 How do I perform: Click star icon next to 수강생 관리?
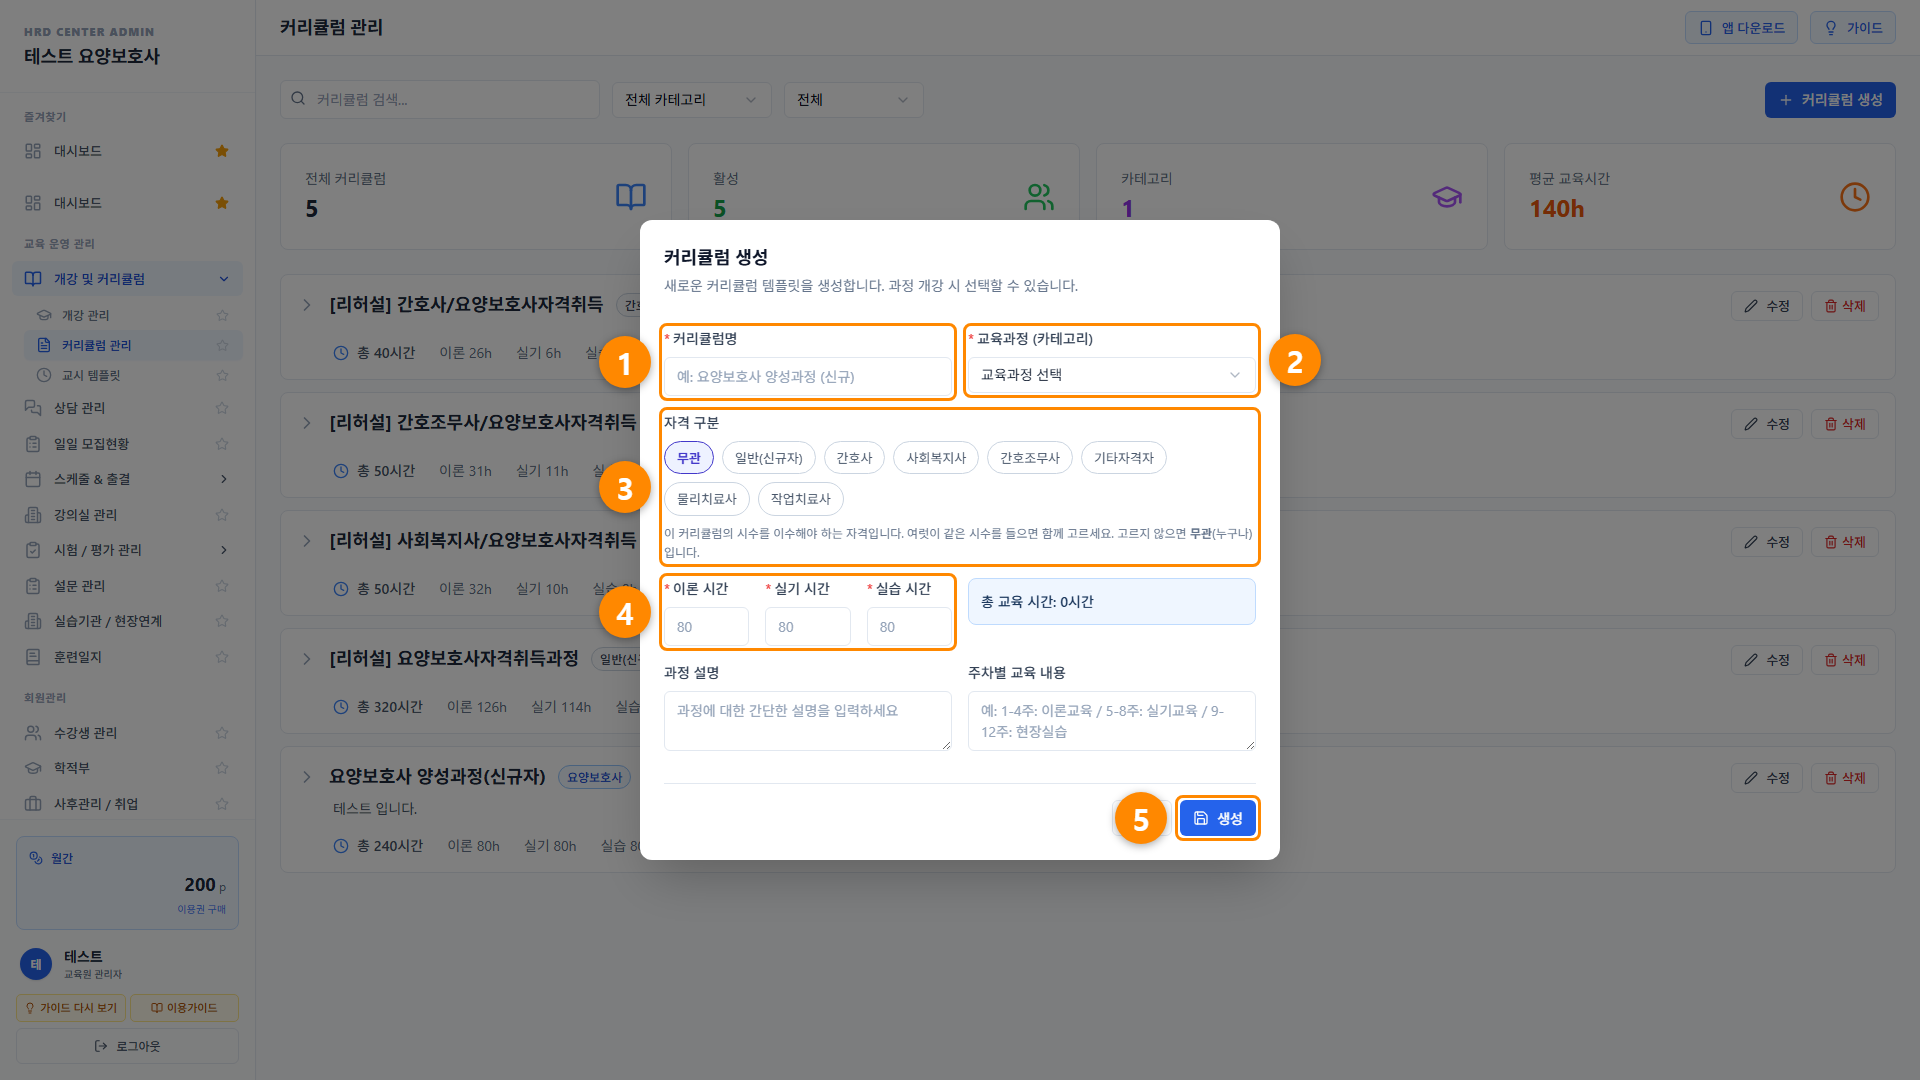(222, 733)
